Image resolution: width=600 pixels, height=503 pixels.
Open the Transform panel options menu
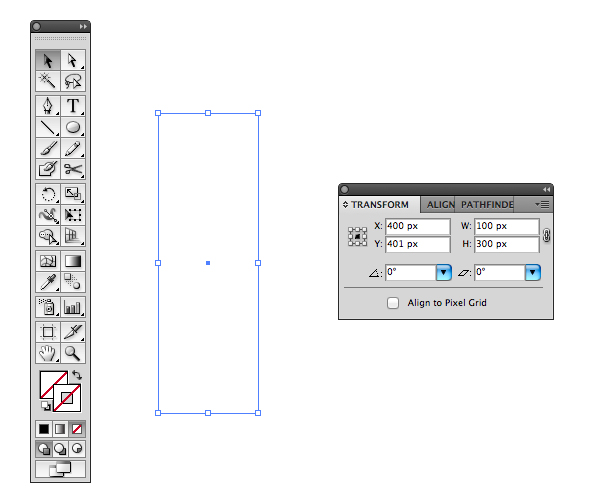[542, 205]
